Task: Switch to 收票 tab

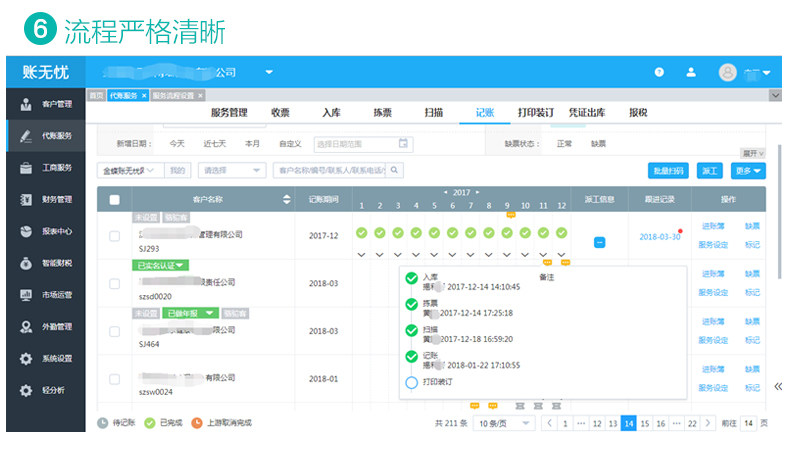Action: (x=280, y=113)
